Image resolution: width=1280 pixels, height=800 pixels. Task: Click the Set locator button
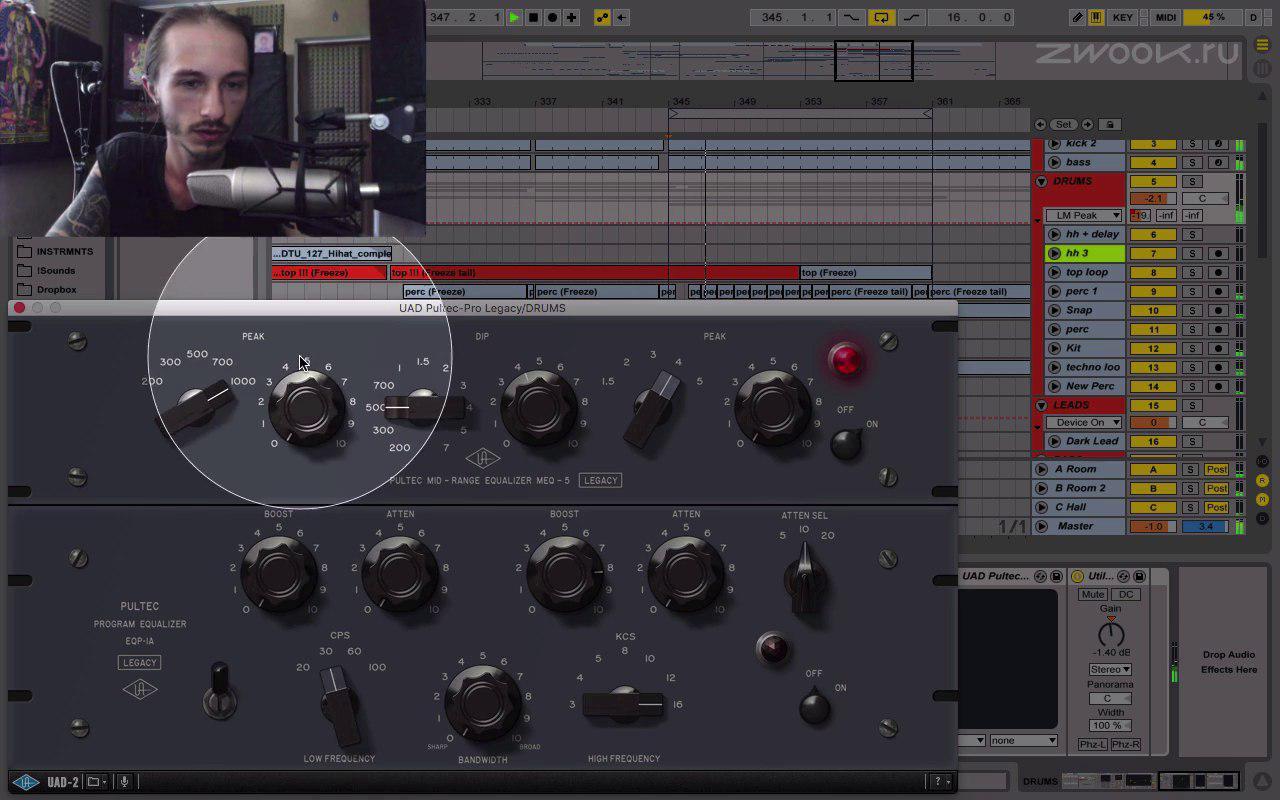pyautogui.click(x=1063, y=124)
